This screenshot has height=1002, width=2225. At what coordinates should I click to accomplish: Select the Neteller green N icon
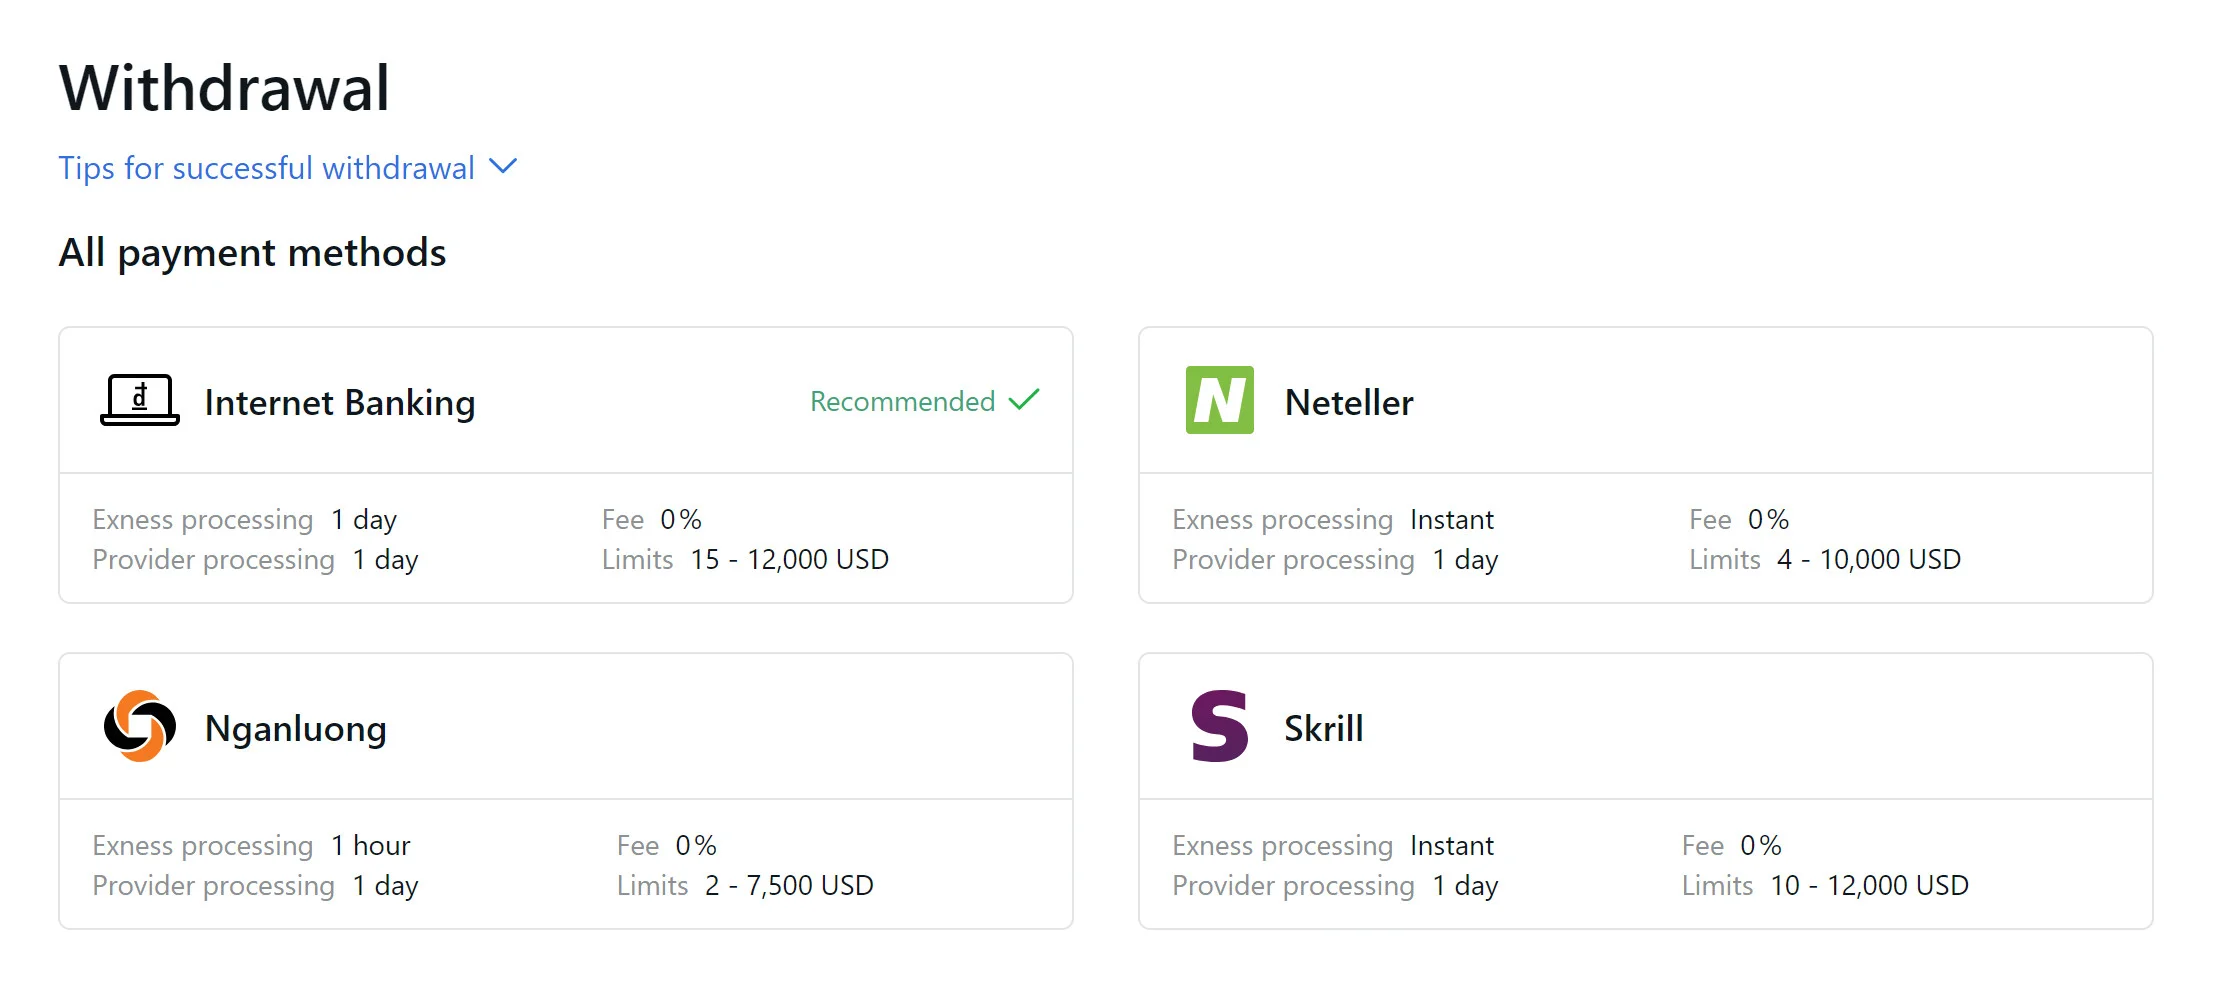1218,401
